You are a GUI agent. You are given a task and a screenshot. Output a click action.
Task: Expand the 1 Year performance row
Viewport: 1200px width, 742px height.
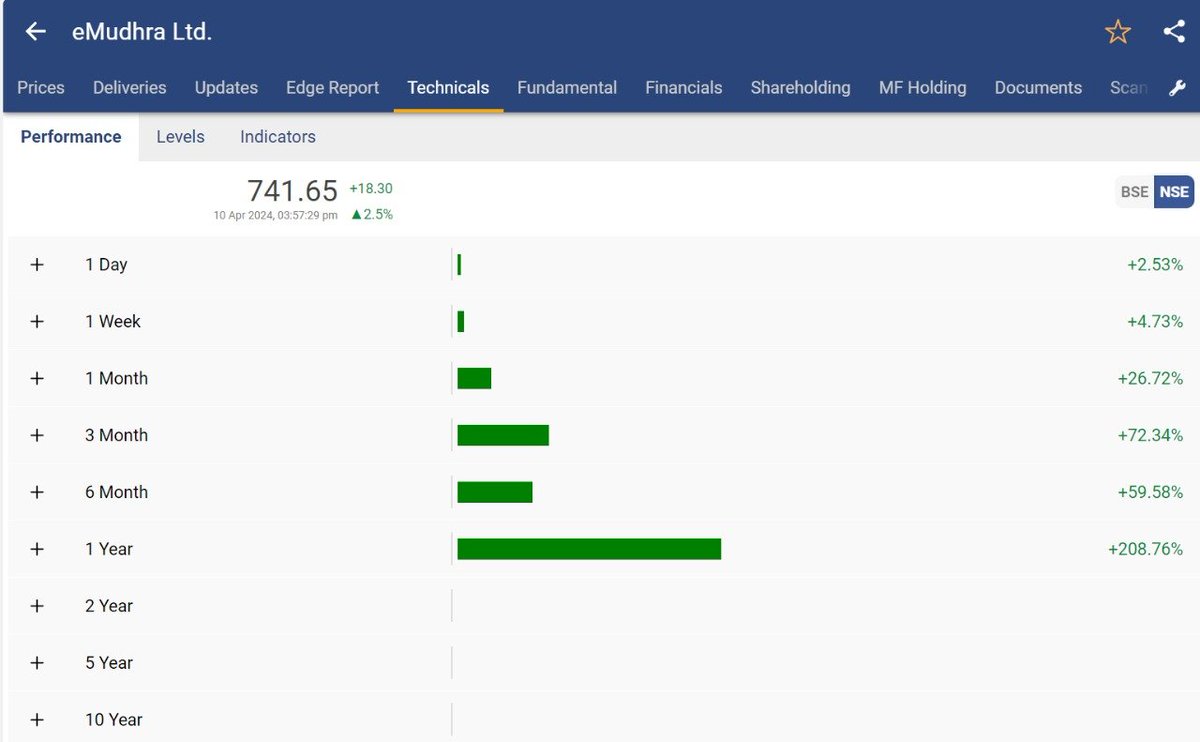tap(37, 550)
